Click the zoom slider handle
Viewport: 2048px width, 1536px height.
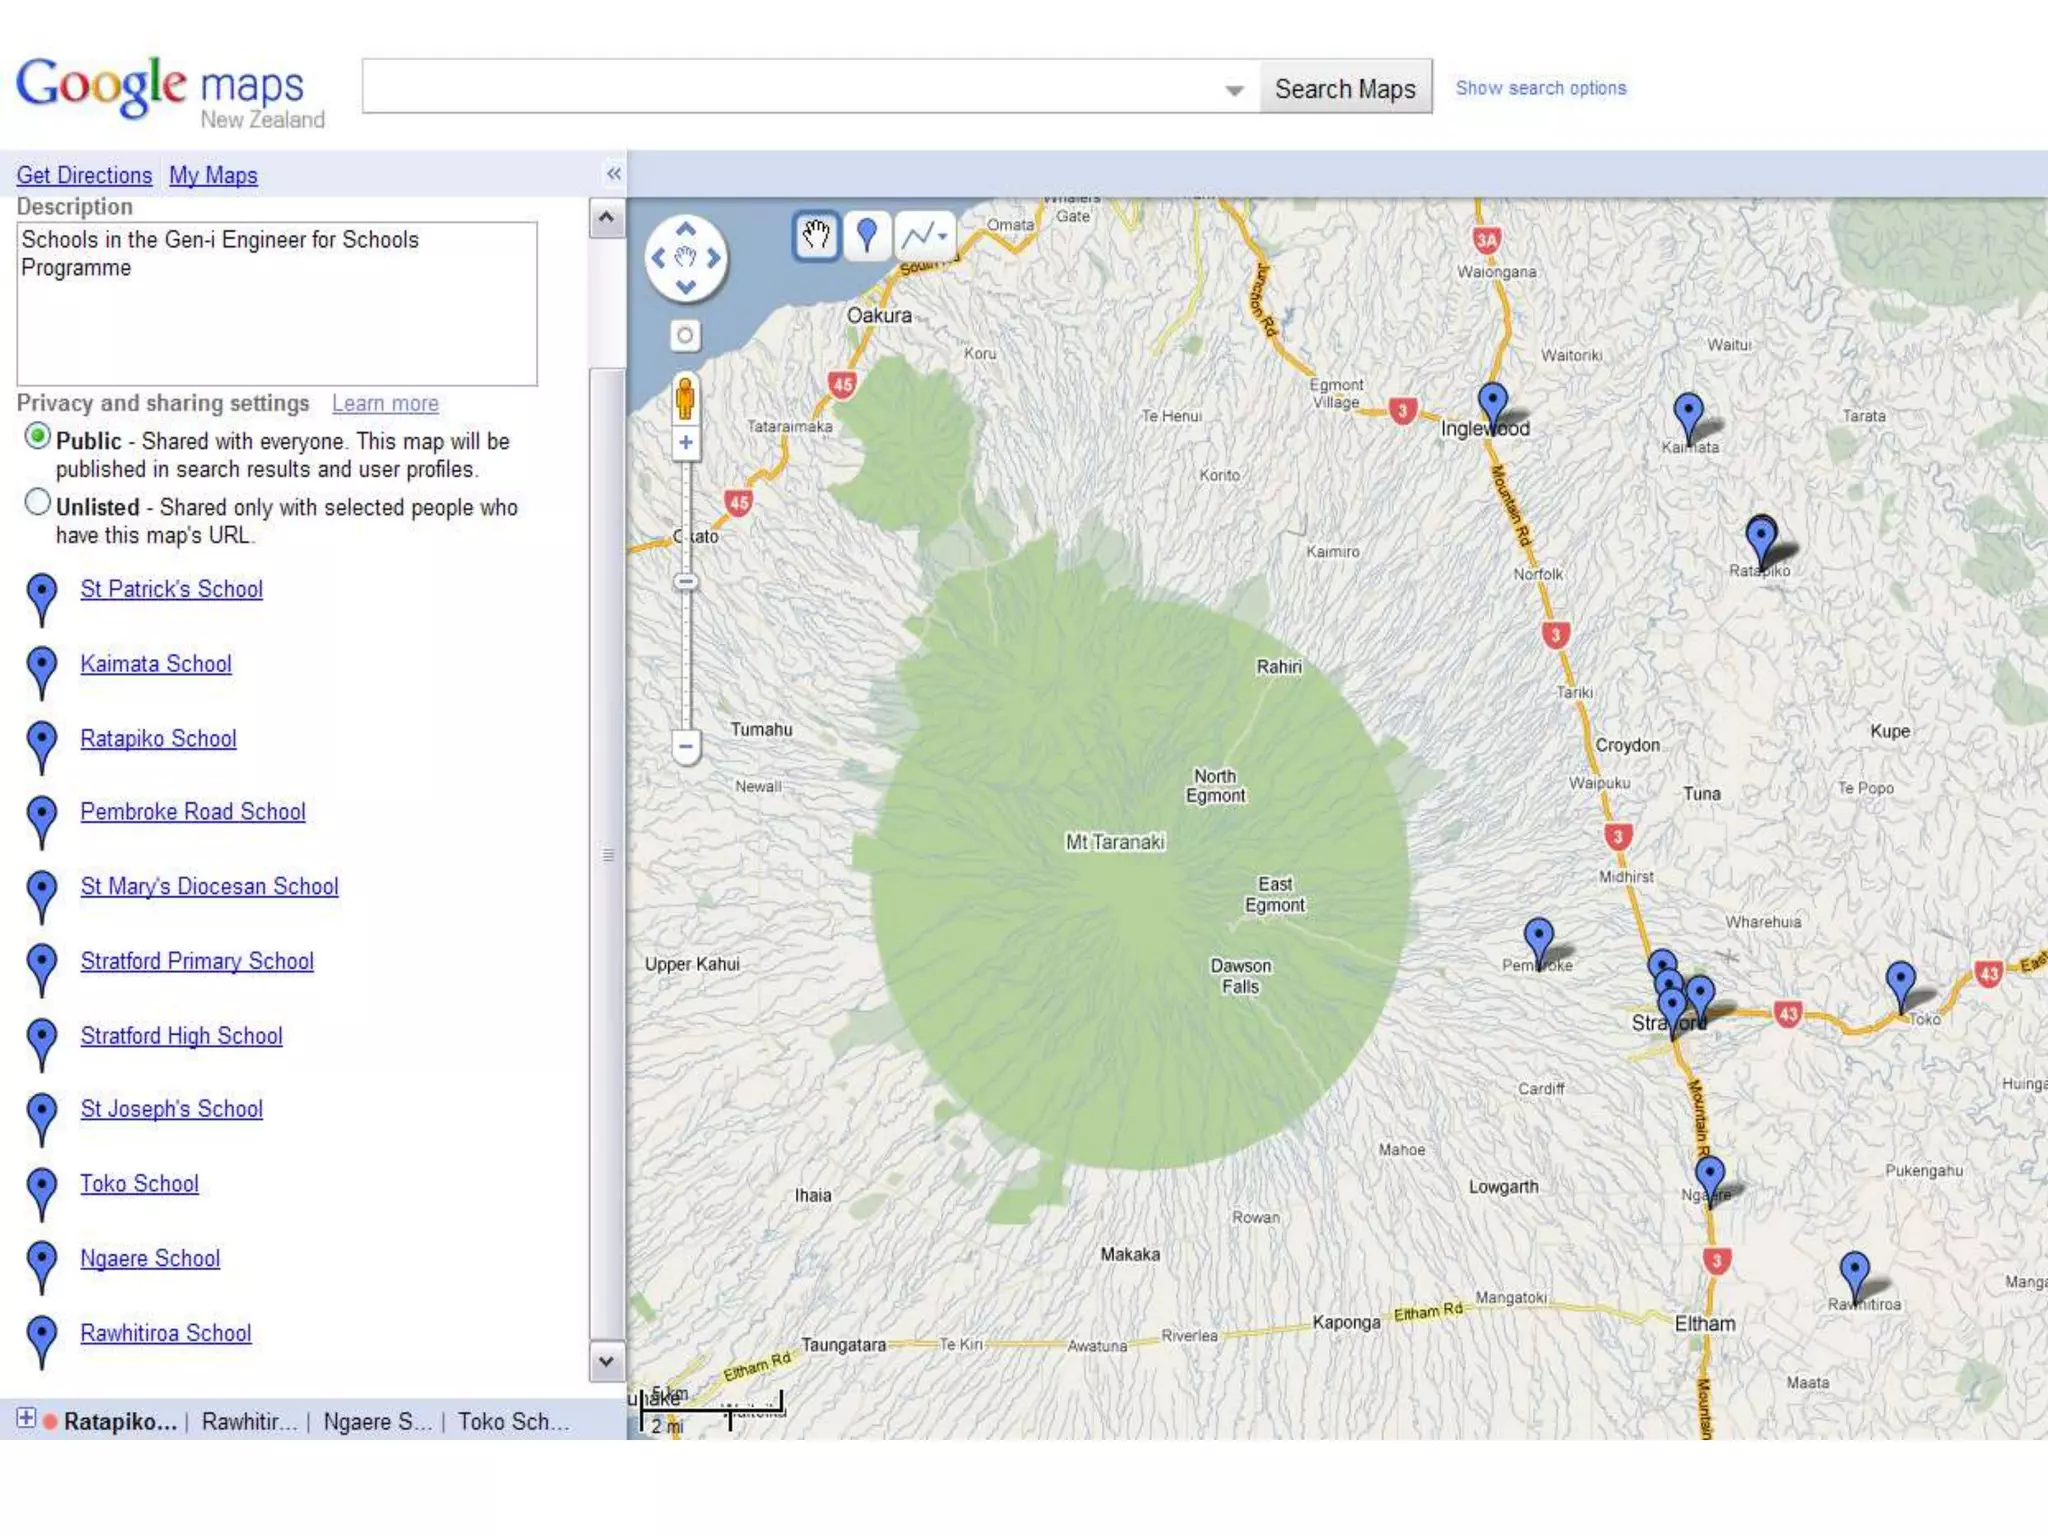[x=685, y=581]
